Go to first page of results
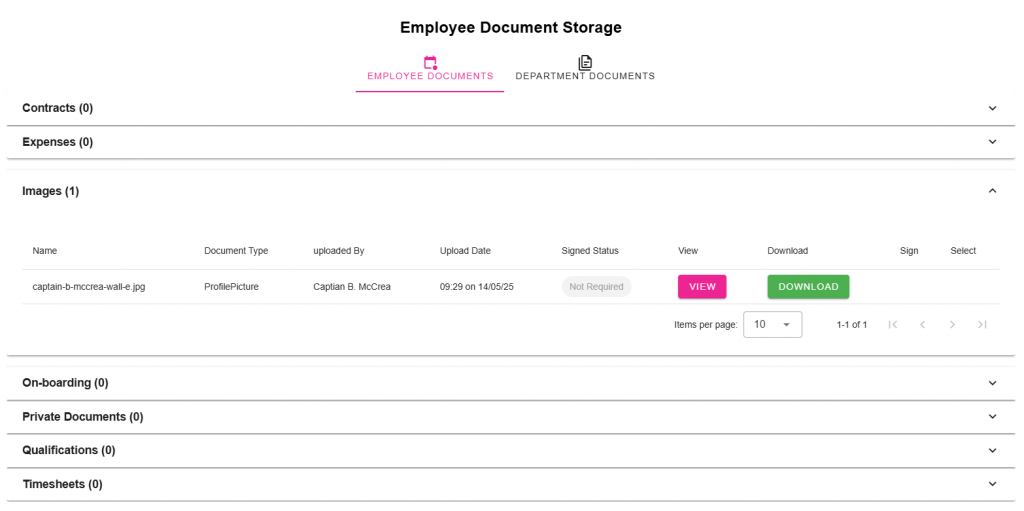 pos(893,324)
